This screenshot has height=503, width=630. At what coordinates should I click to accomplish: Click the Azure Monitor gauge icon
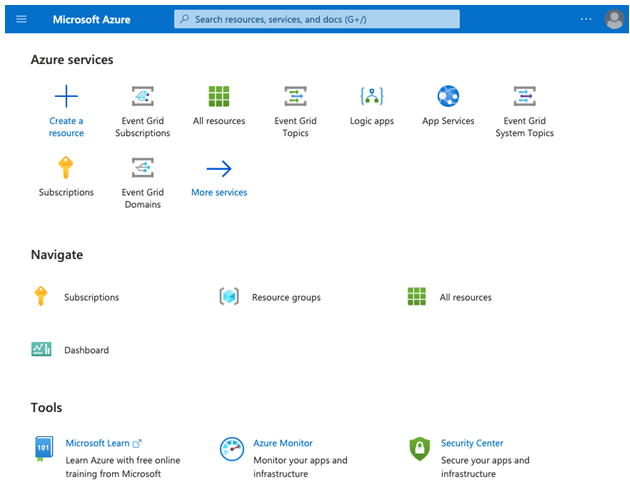(x=232, y=449)
